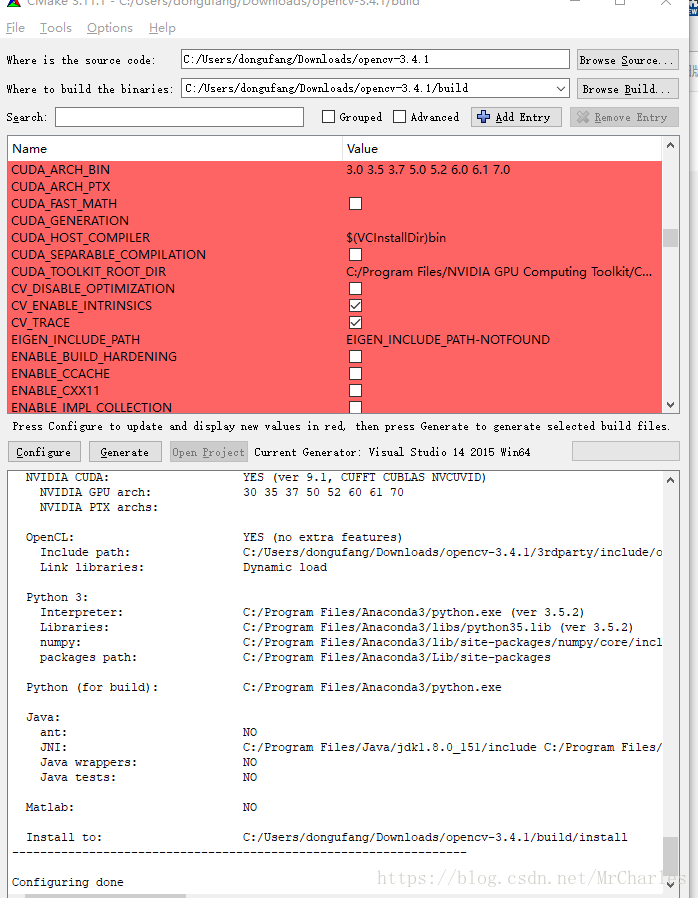Uncheck the CV_TRACE checkbox
698x898 pixels.
click(x=356, y=322)
